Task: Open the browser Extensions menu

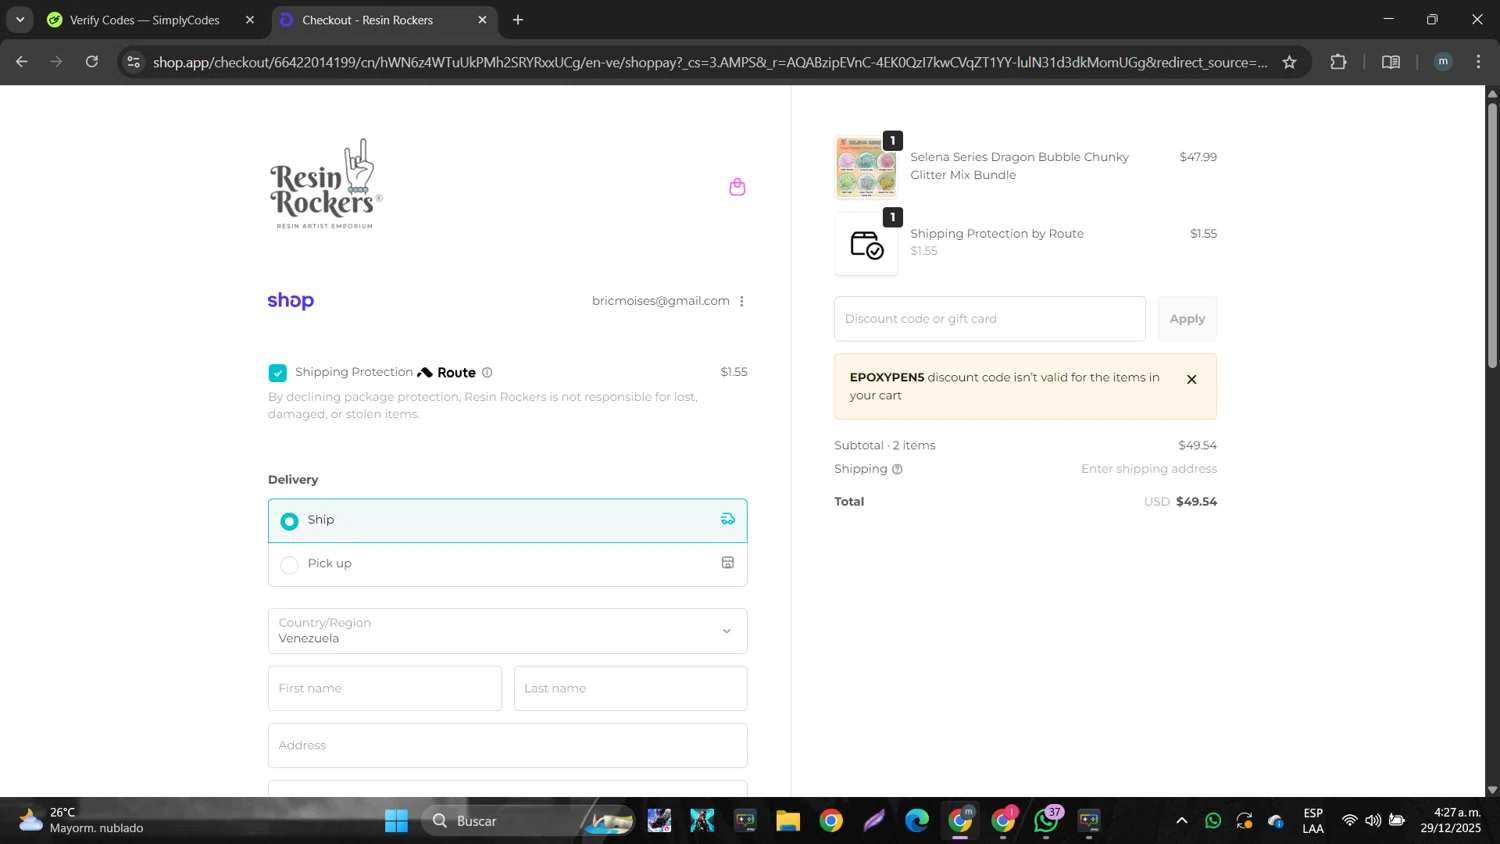Action: point(1338,62)
